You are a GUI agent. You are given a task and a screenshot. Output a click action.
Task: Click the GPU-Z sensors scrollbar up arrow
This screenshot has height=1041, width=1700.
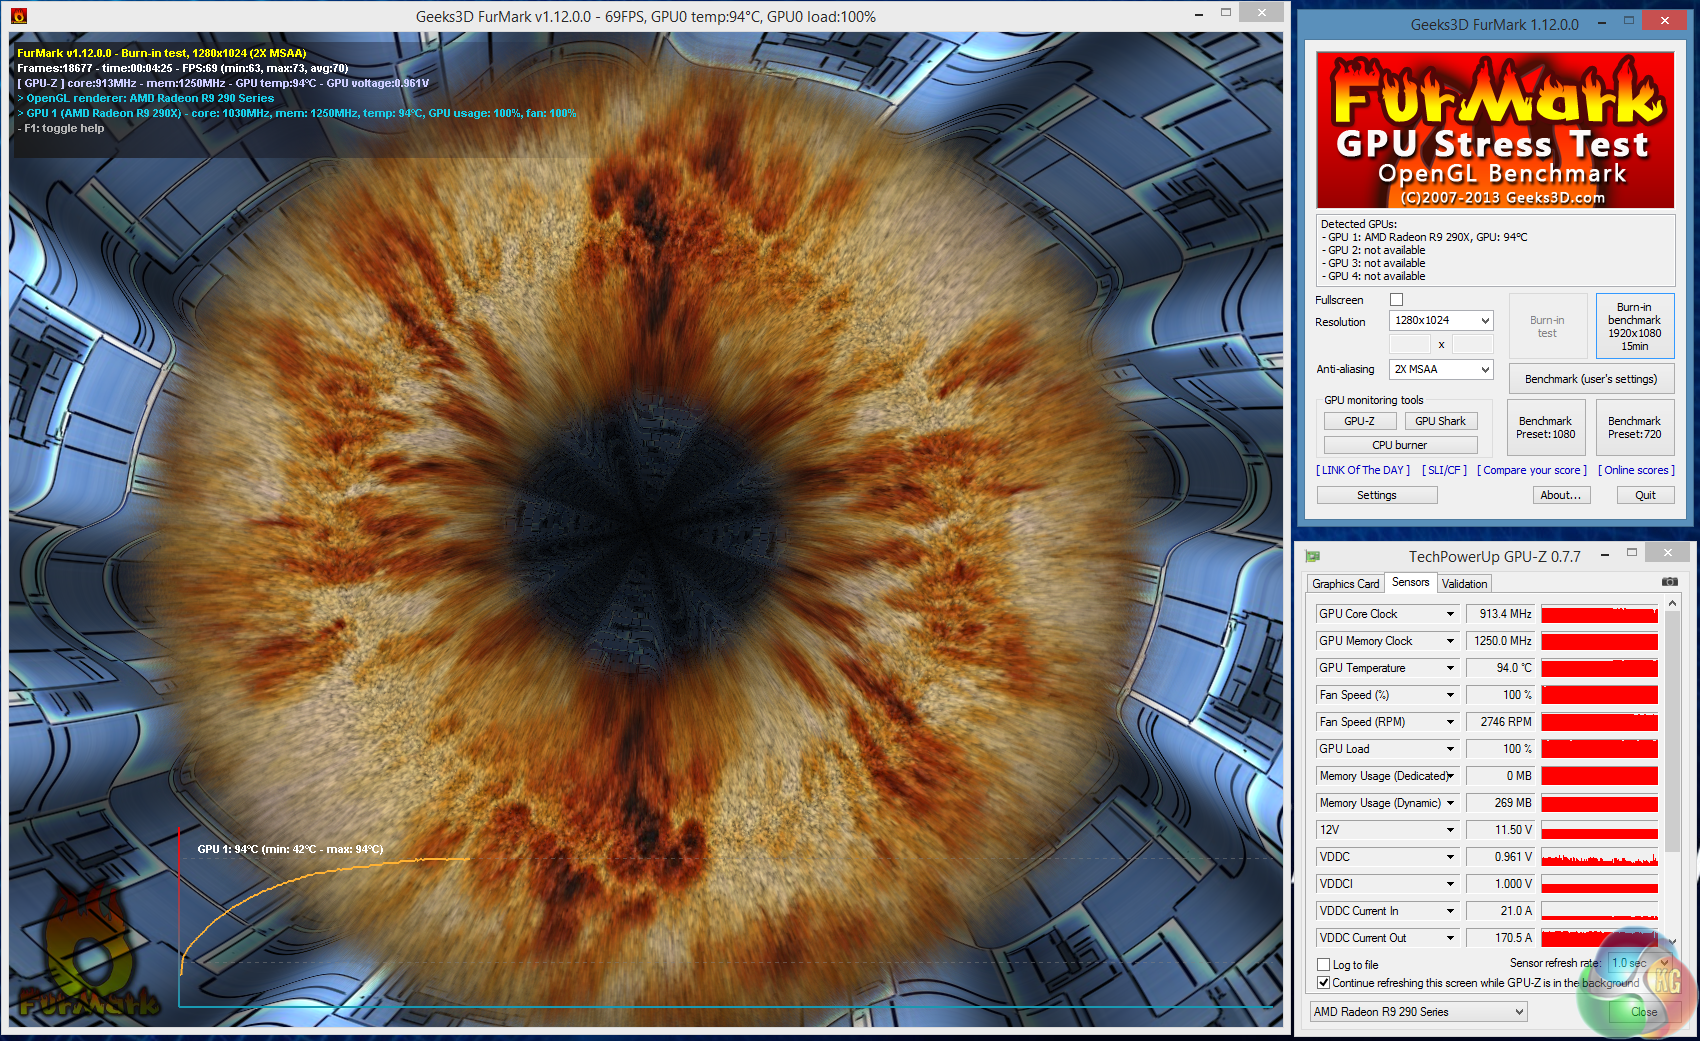[x=1671, y=603]
